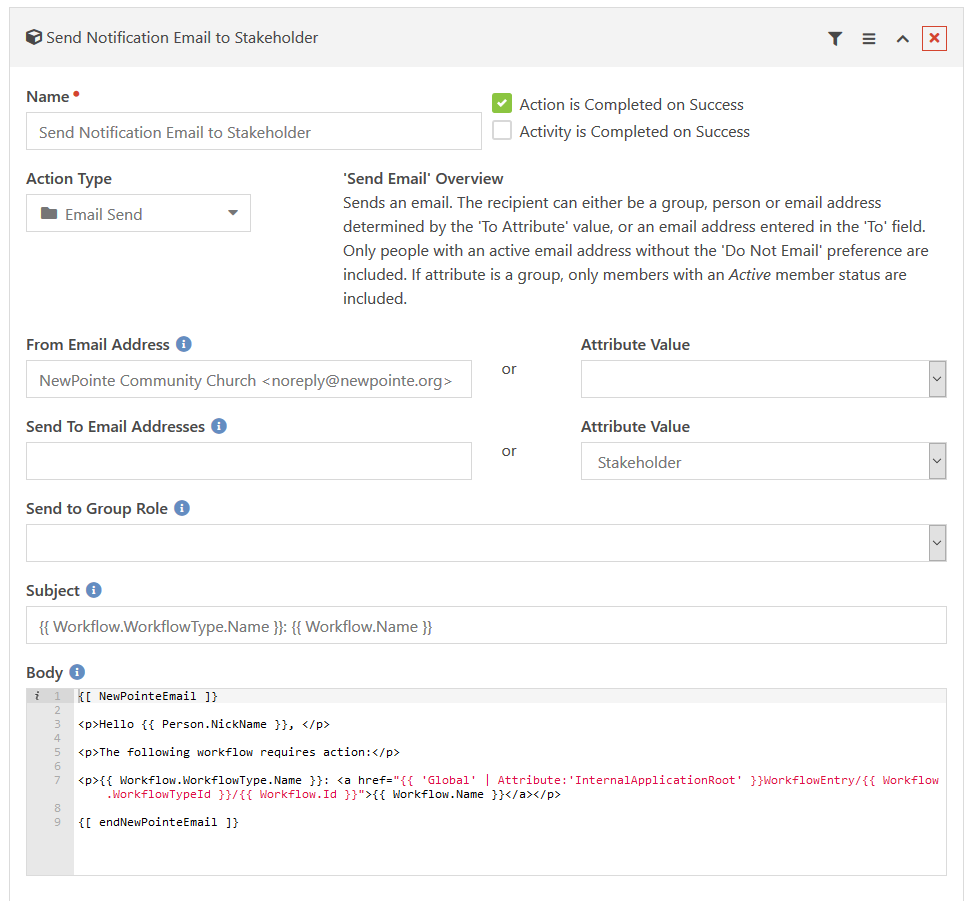The image size is (971, 901).
Task: Click the 'Send Email' Overview heading
Action: [x=423, y=178]
